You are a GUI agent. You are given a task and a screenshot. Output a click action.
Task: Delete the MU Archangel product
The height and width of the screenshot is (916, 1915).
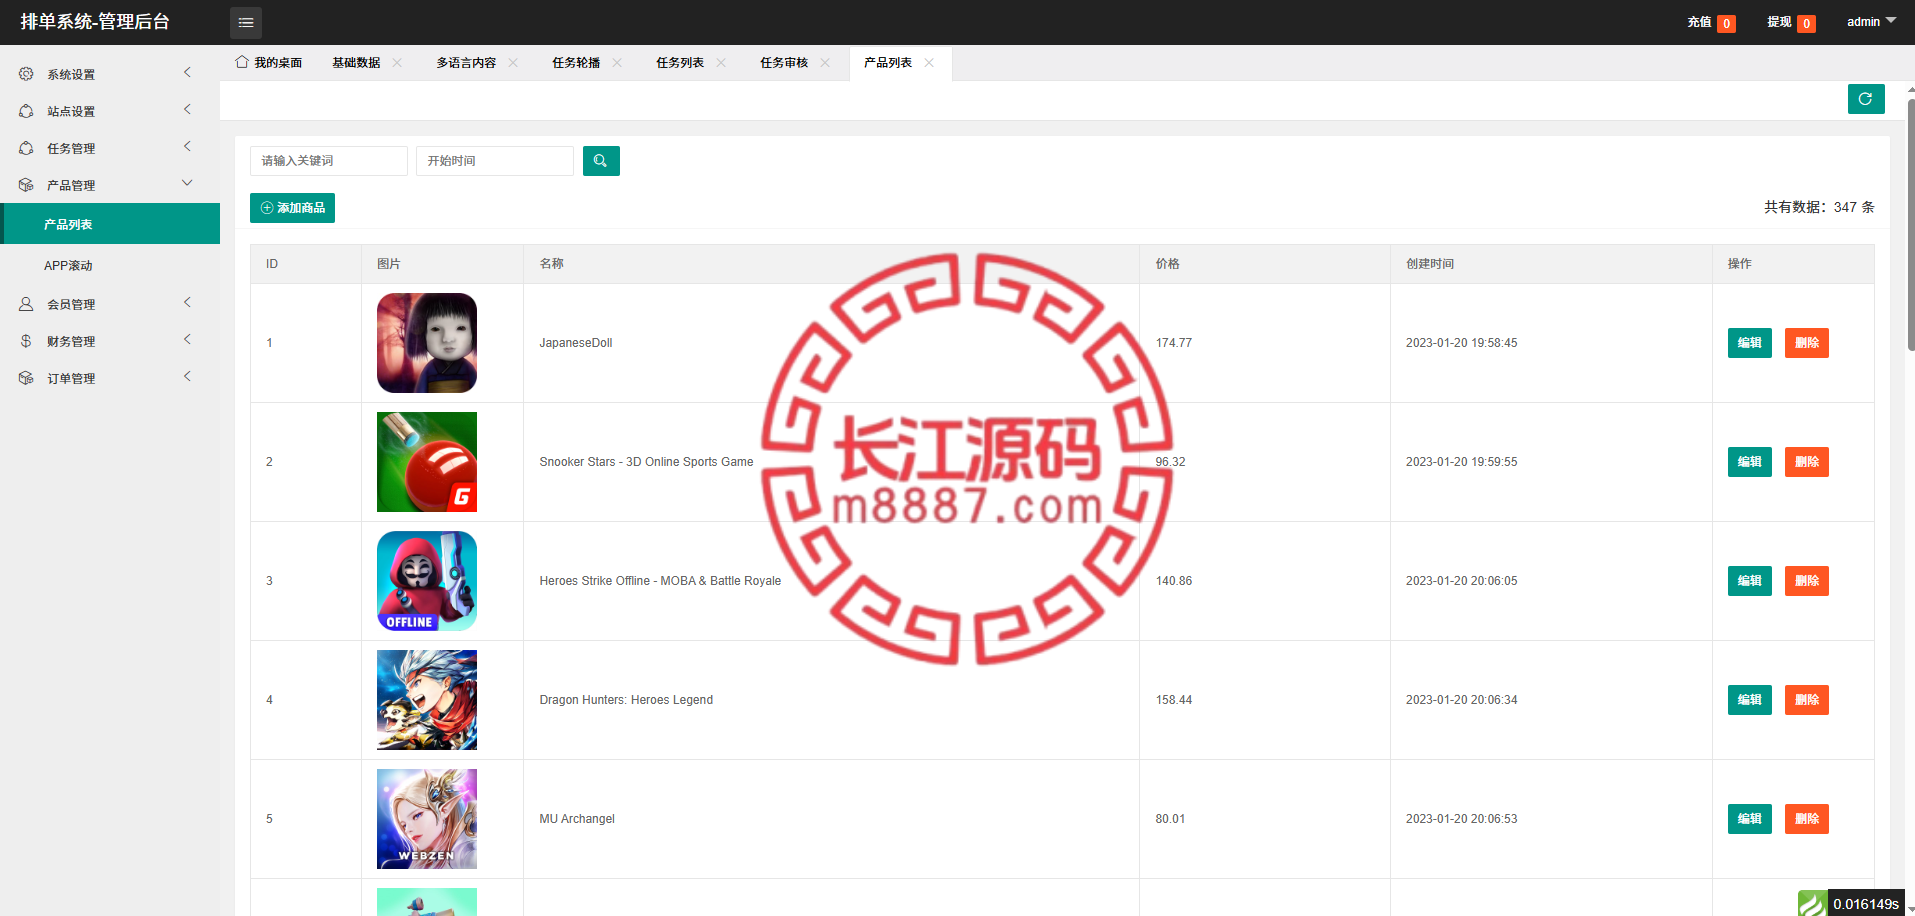[x=1807, y=819]
